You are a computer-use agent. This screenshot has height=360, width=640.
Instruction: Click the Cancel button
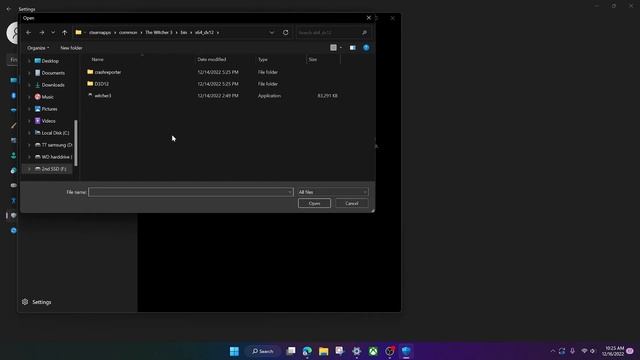click(351, 203)
